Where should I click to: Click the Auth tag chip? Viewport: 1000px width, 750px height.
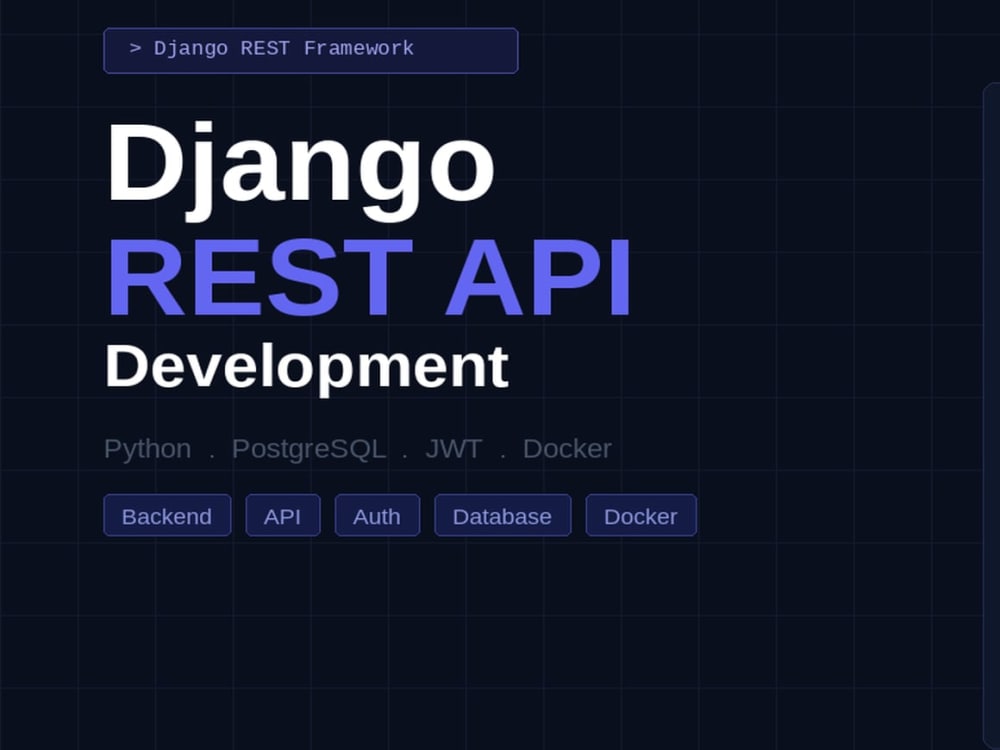point(377,515)
